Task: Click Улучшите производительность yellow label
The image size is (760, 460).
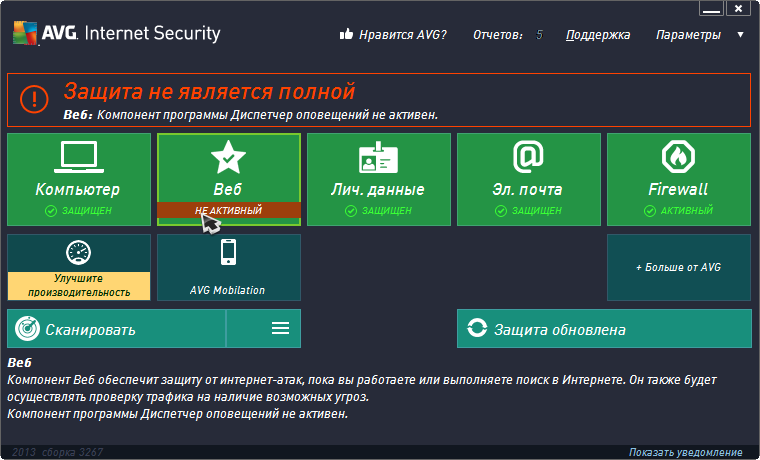Action: [79, 286]
